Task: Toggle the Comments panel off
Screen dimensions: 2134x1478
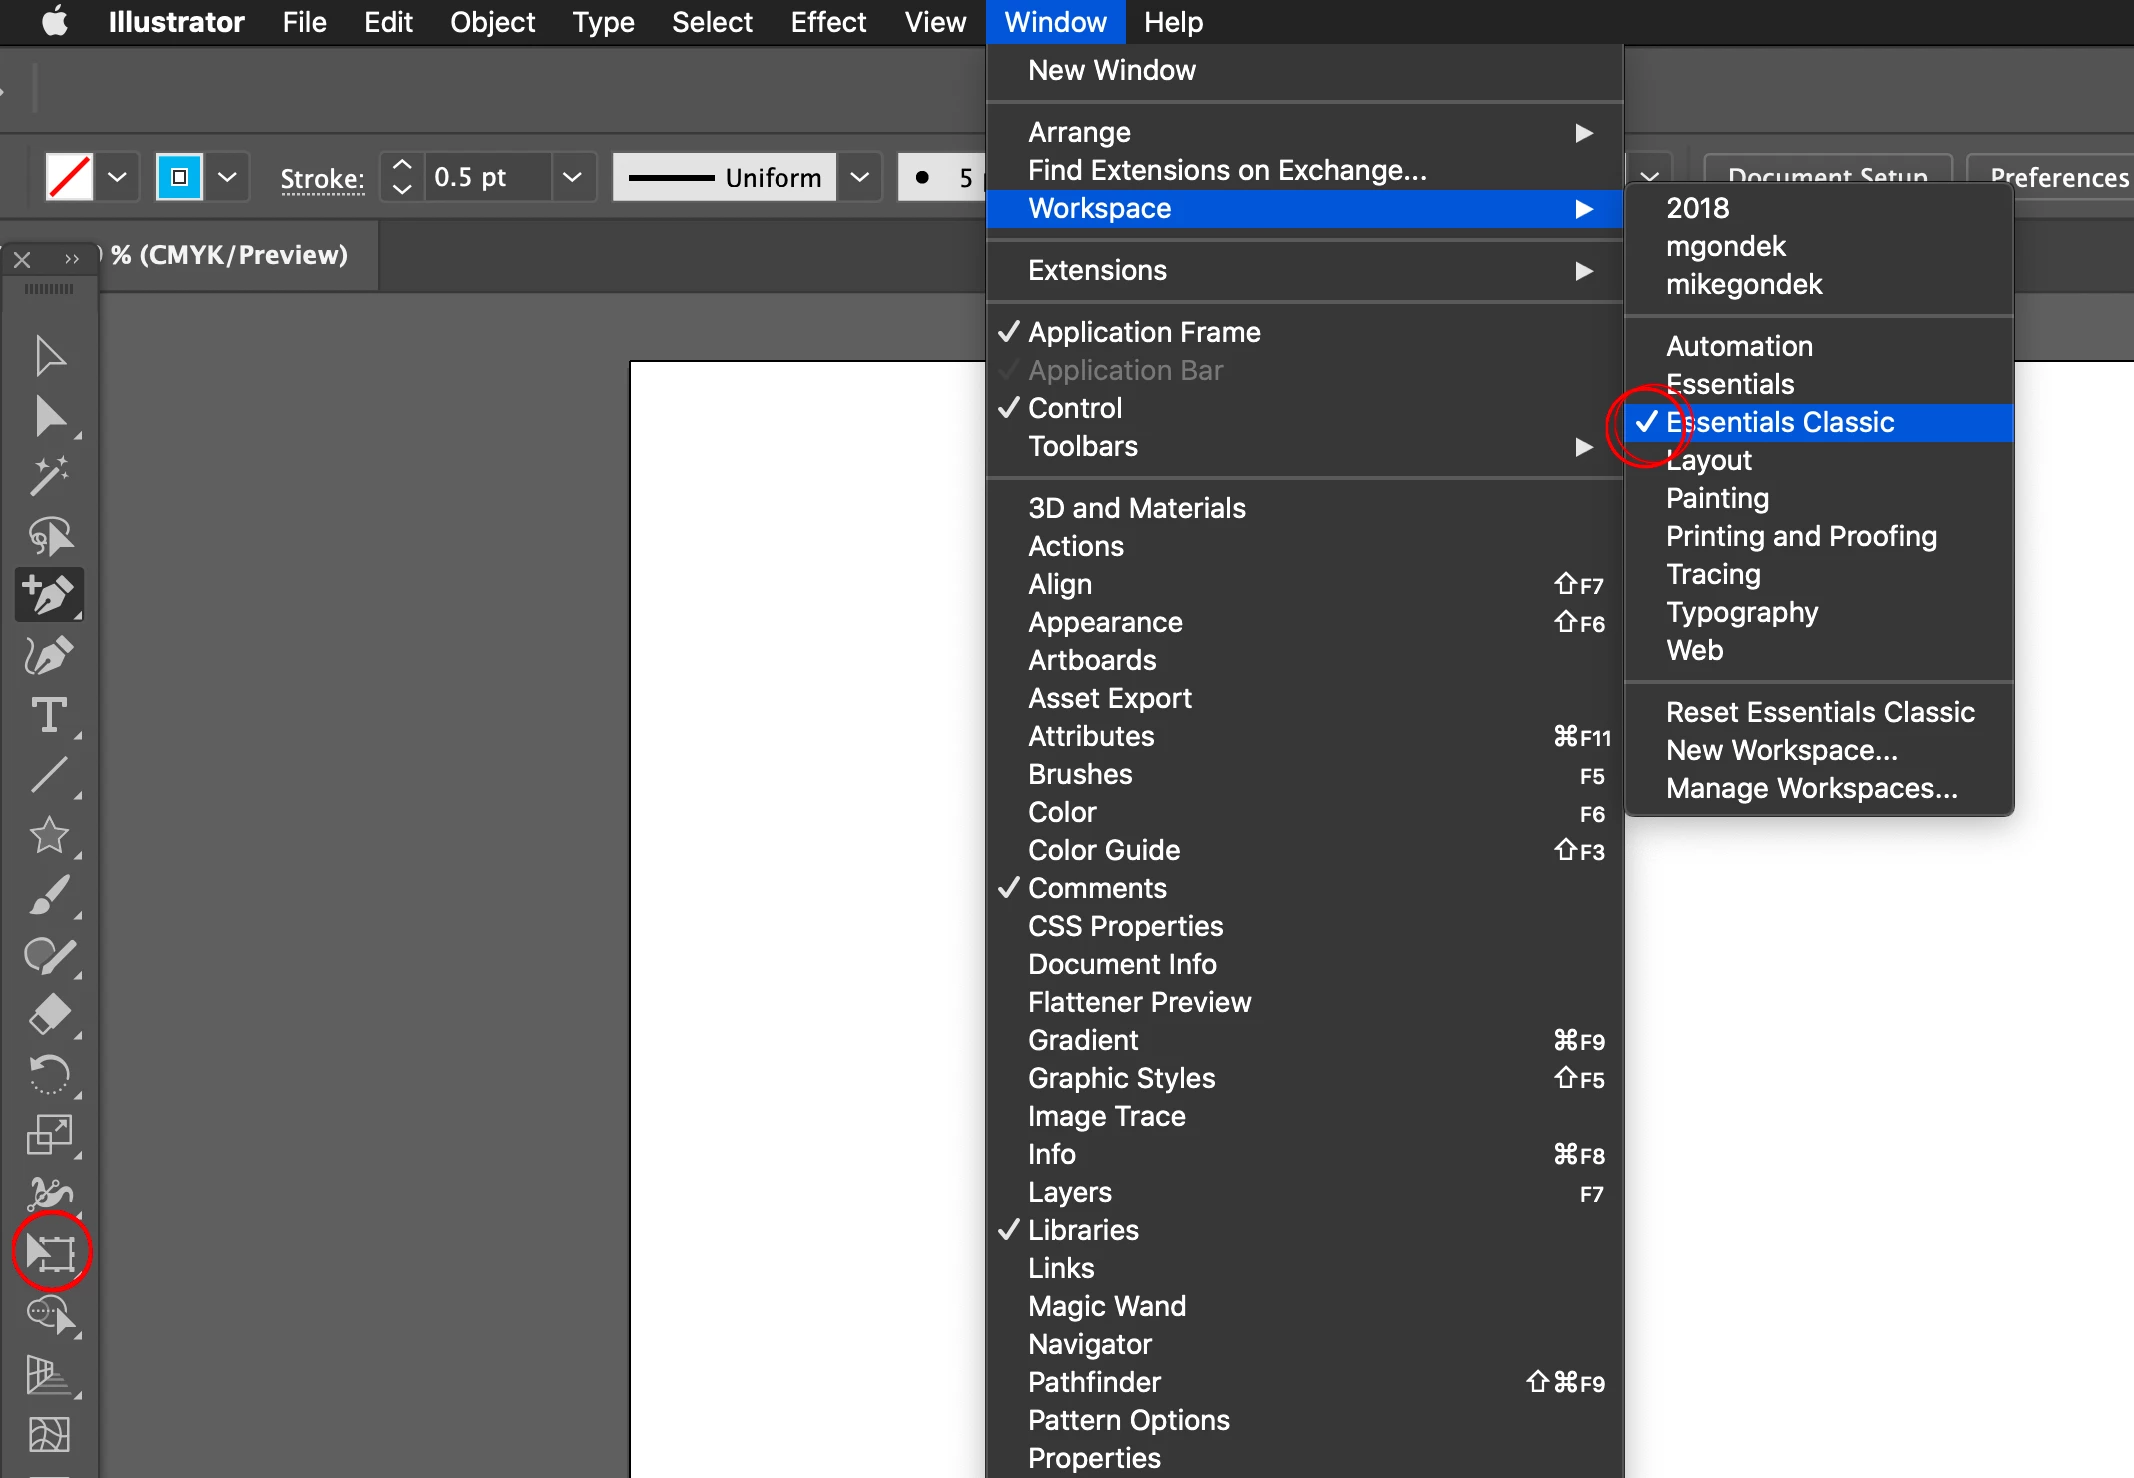Action: [1097, 888]
